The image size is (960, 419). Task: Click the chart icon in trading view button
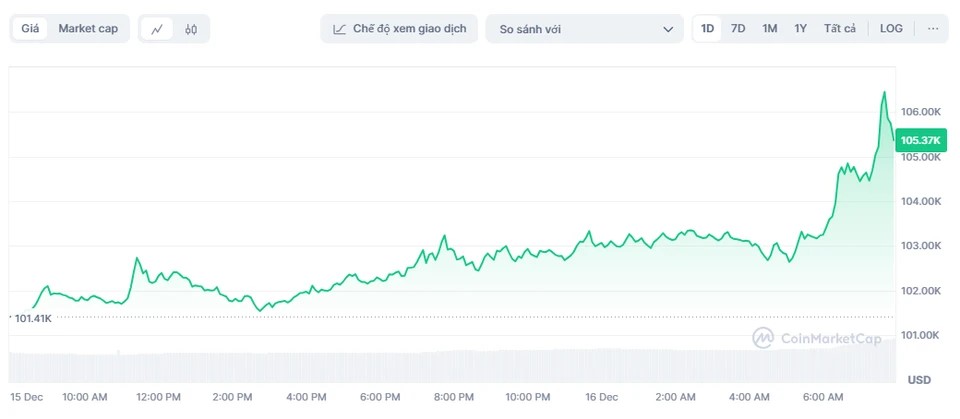[x=340, y=29]
